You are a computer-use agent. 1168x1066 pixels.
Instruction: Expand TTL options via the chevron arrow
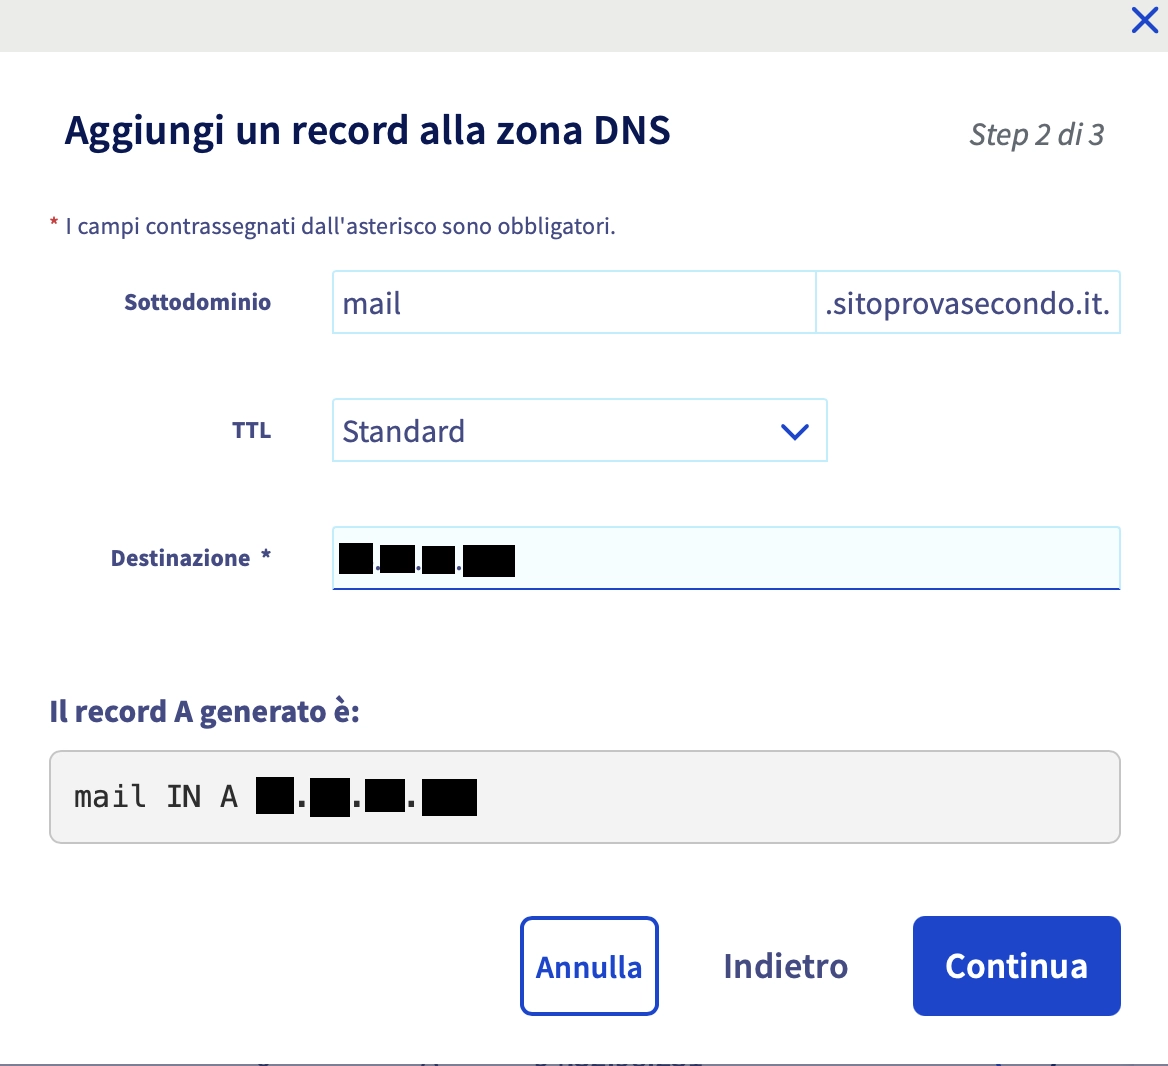794,432
